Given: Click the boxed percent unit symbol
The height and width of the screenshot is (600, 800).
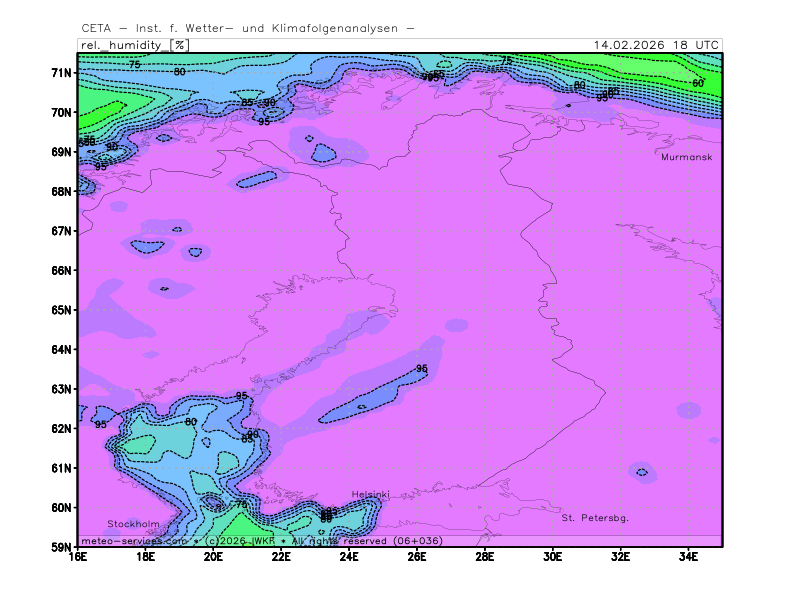Looking at the screenshot, I should [179, 45].
